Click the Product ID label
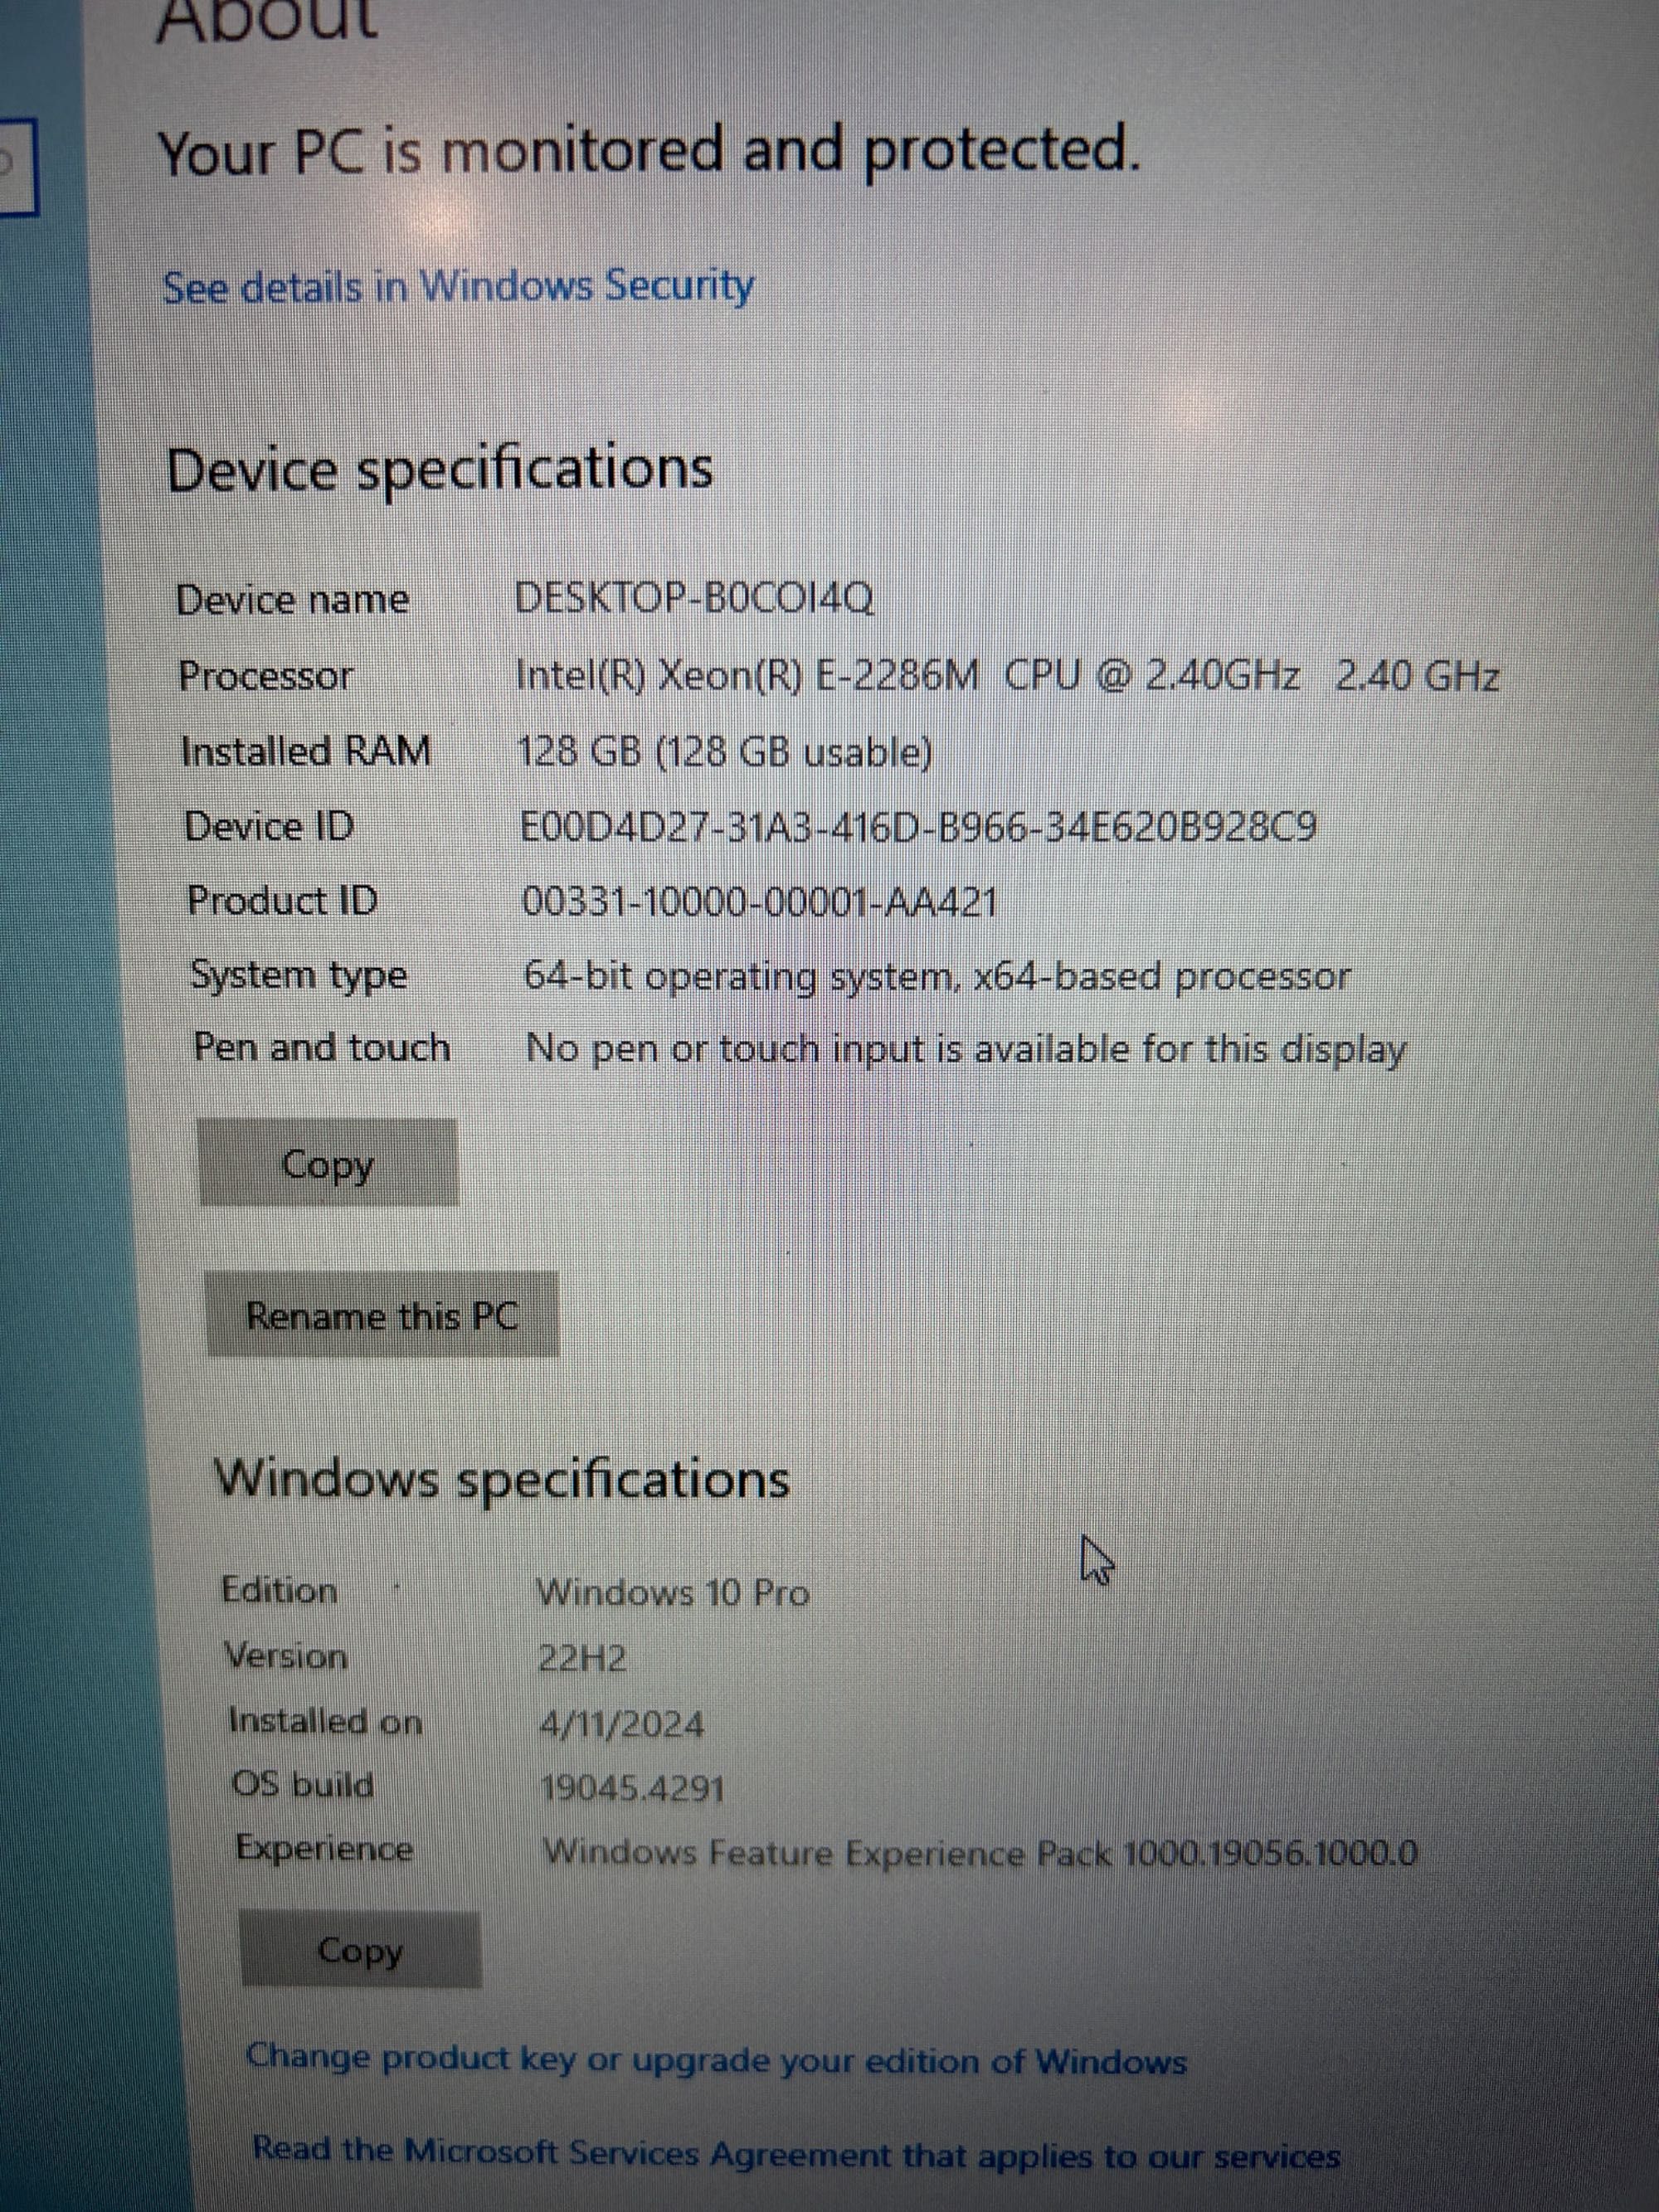The height and width of the screenshot is (2212, 1659). pyautogui.click(x=283, y=901)
